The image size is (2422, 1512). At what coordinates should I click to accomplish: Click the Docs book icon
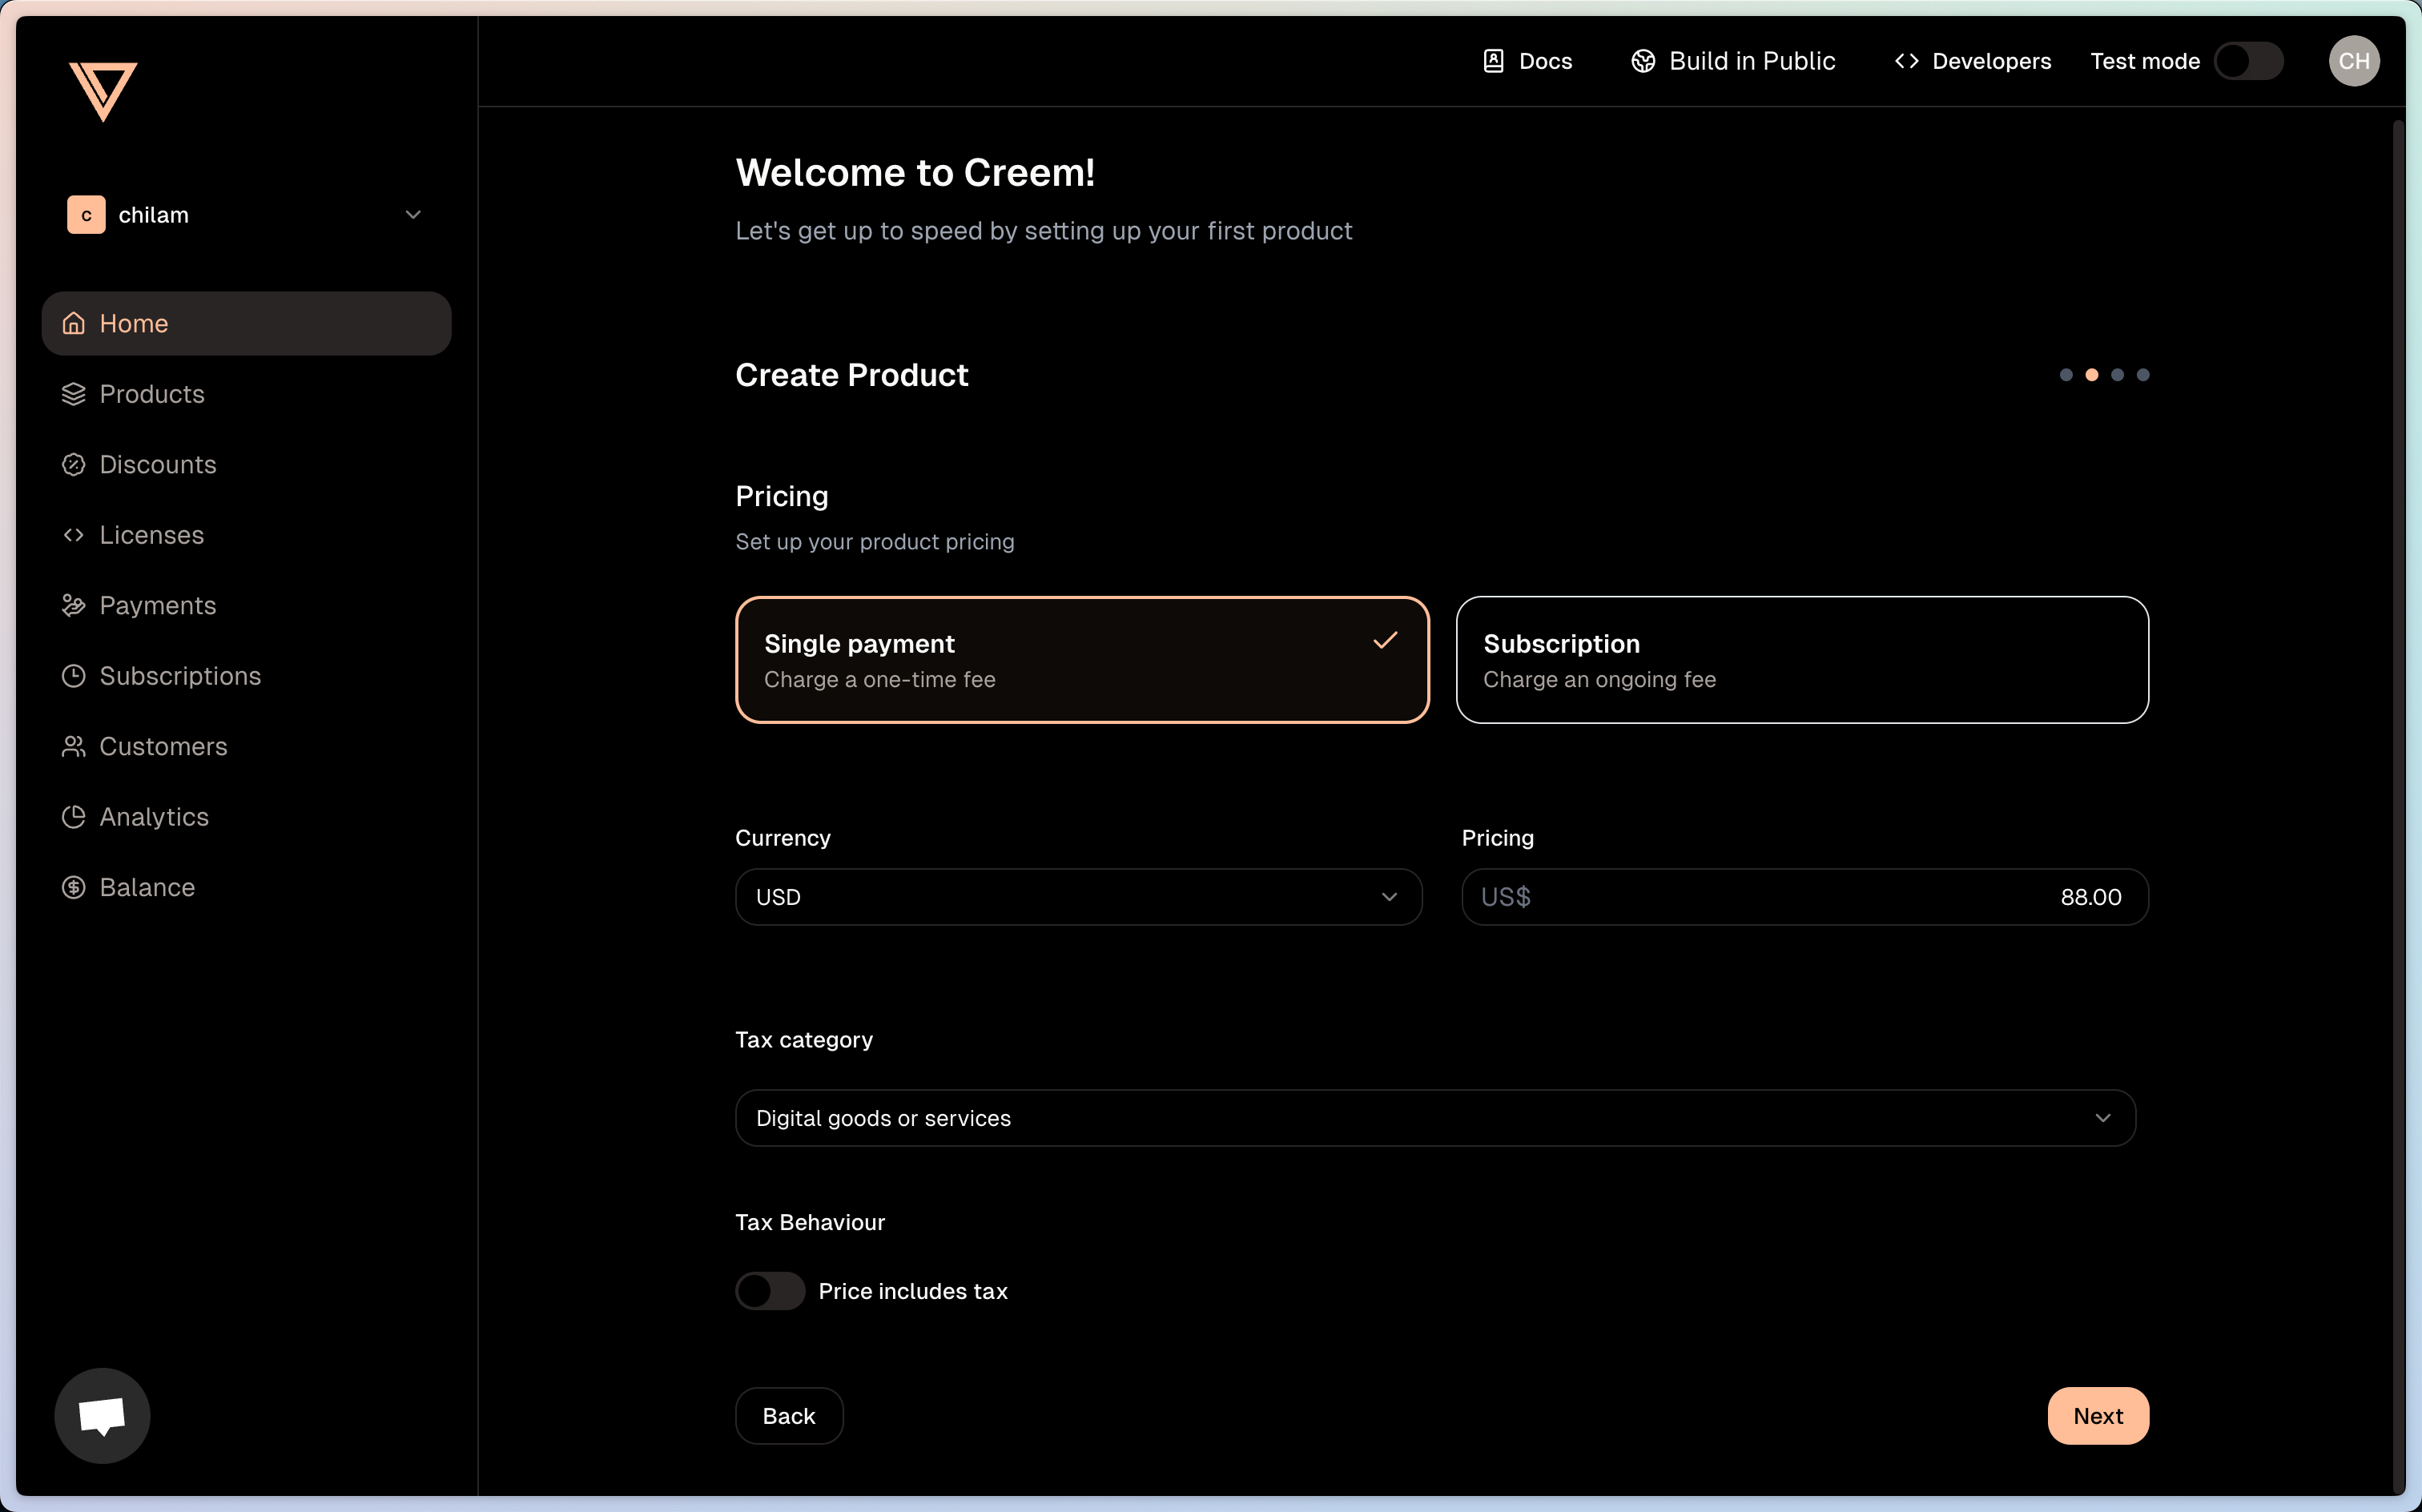1493,61
